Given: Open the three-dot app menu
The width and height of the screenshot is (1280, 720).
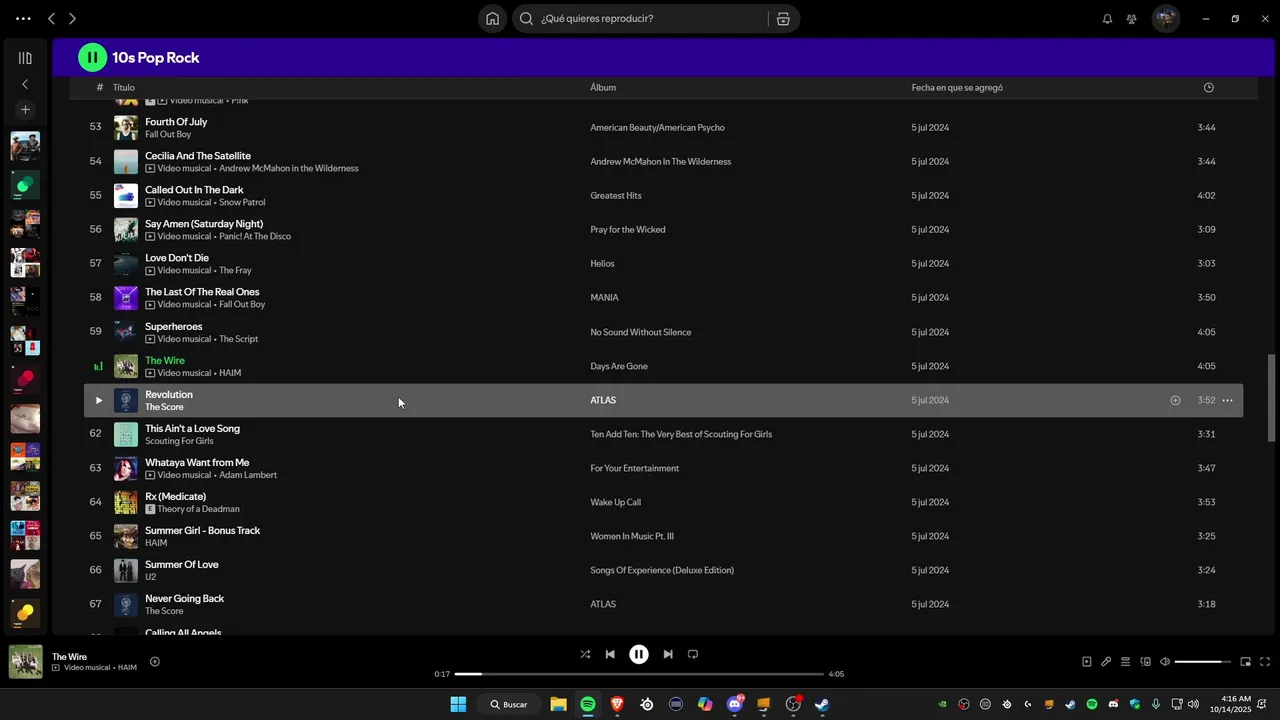Looking at the screenshot, I should point(23,19).
